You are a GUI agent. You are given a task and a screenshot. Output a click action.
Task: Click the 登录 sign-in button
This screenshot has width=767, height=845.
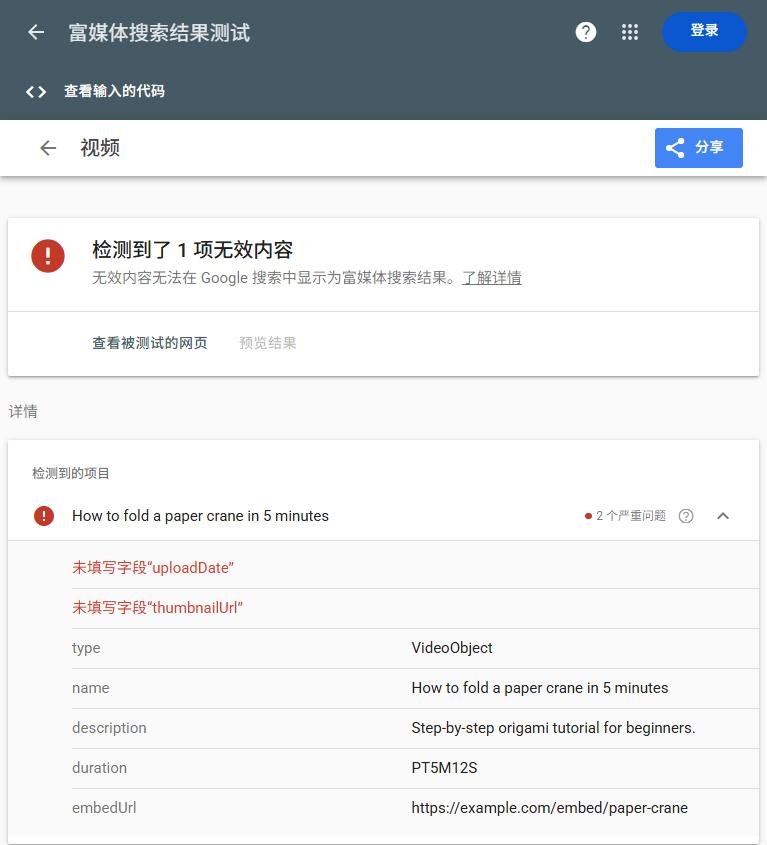704,32
